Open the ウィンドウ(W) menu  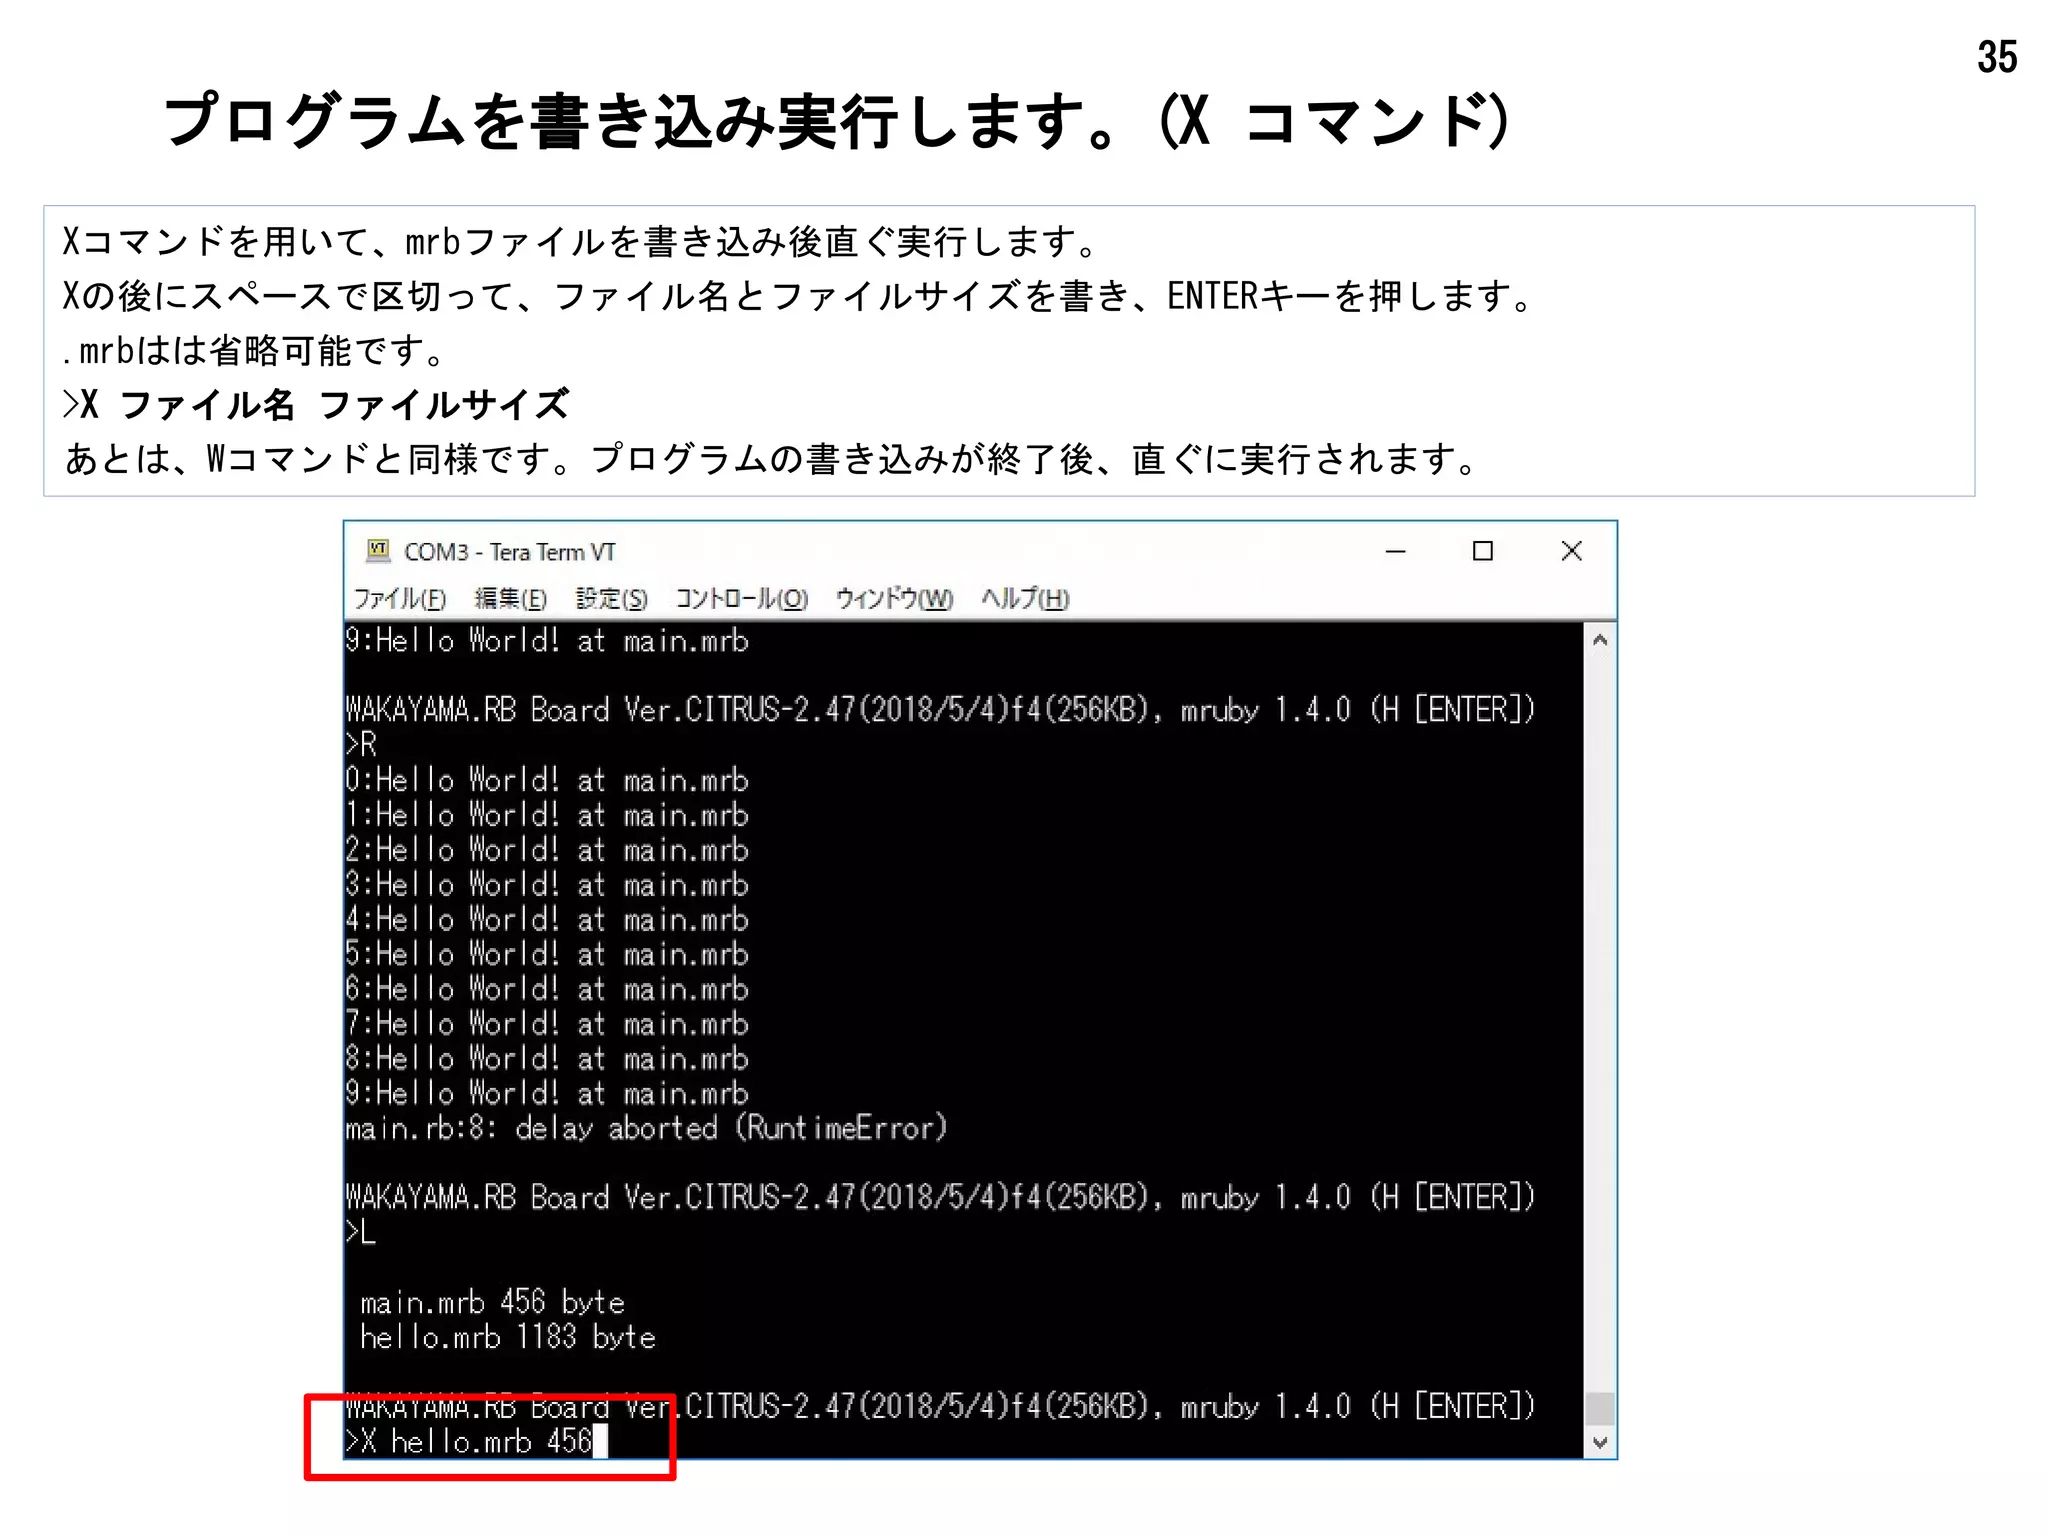pos(894,599)
